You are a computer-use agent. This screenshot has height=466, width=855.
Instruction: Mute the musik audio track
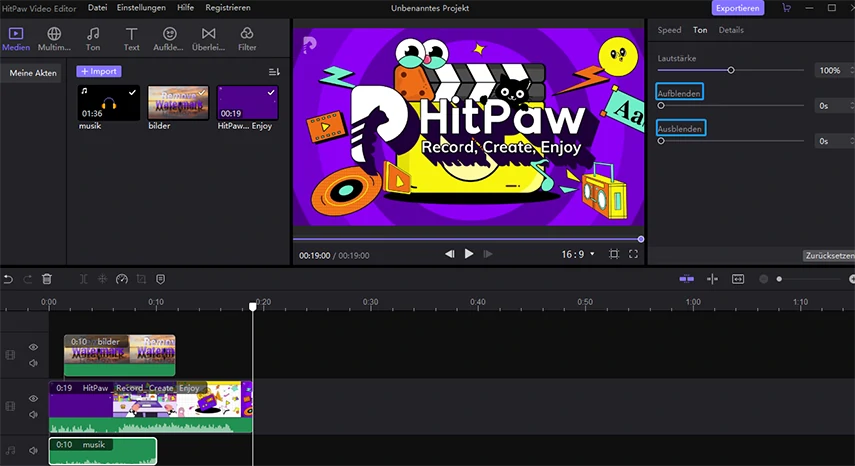[x=33, y=451]
